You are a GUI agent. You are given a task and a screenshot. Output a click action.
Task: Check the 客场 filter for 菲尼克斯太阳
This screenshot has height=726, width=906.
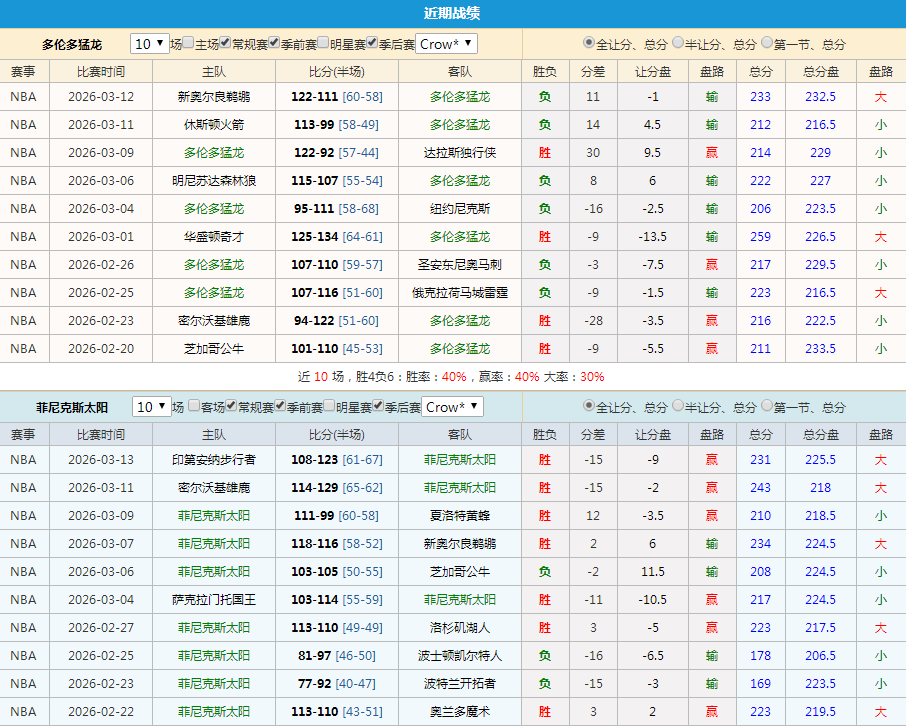coord(192,406)
